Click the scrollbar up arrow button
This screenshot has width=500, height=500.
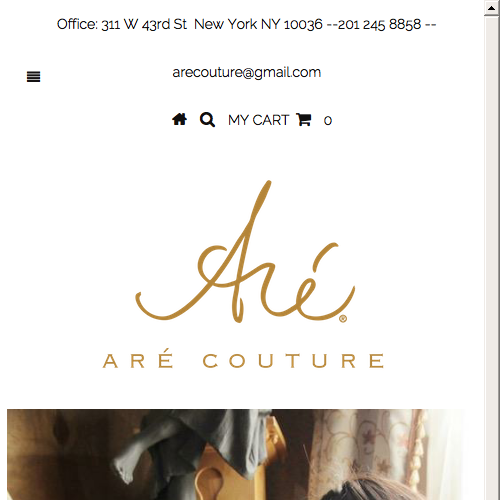pos(492,8)
